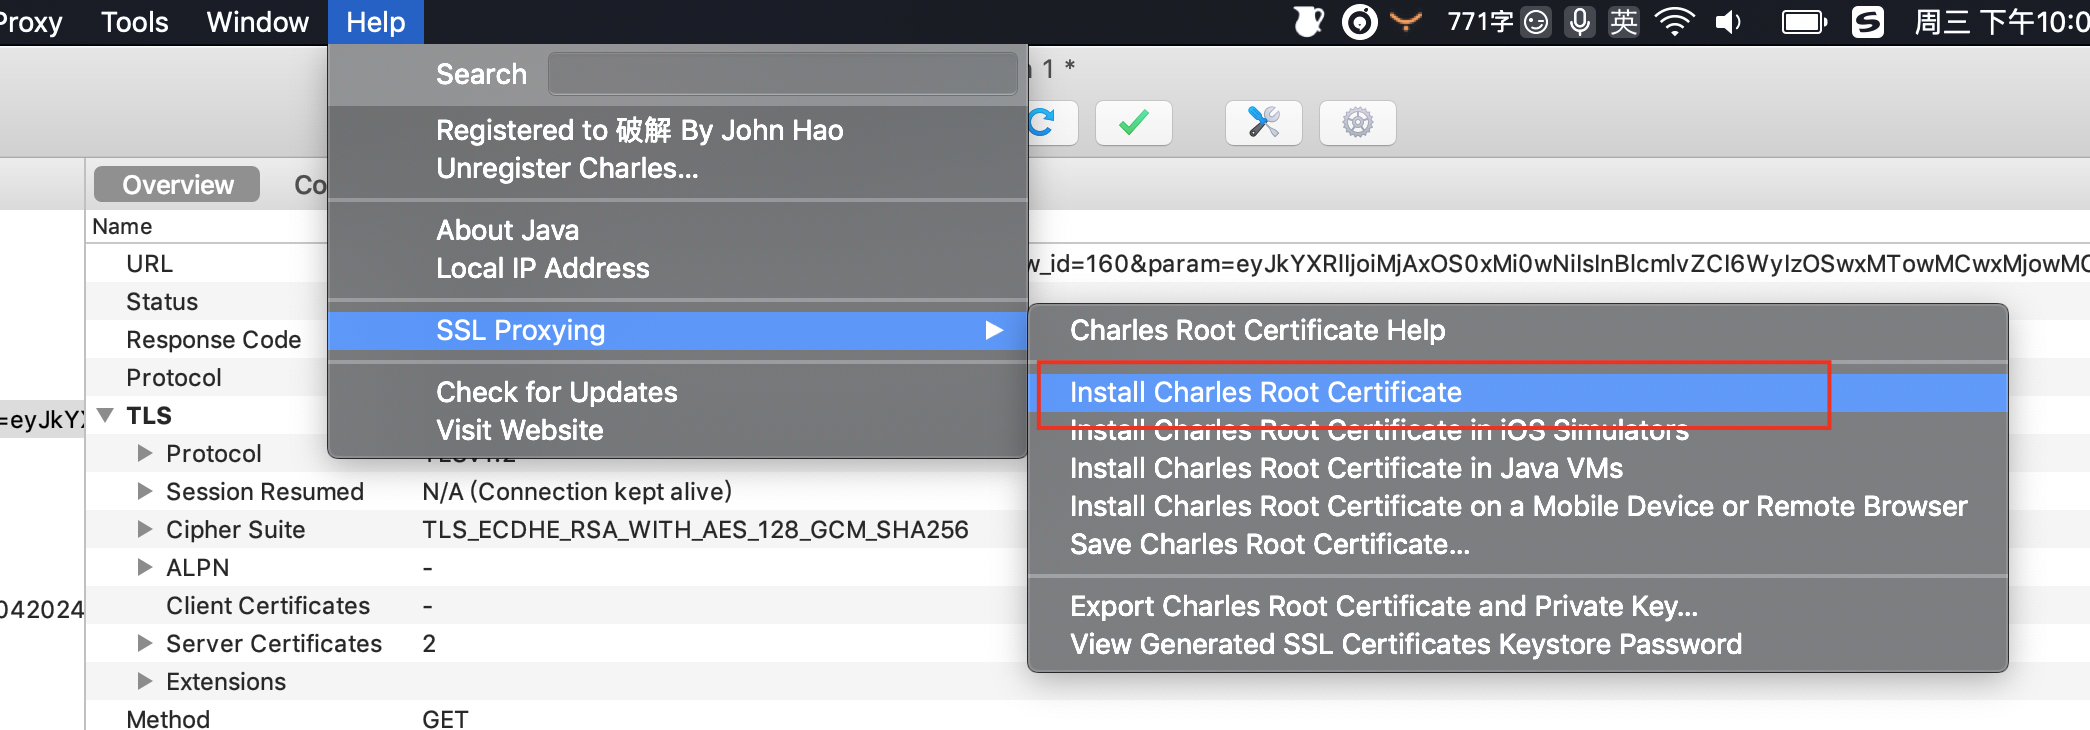
Task: Select Export Charles Root Certificate and Private Key...
Action: tap(1518, 606)
